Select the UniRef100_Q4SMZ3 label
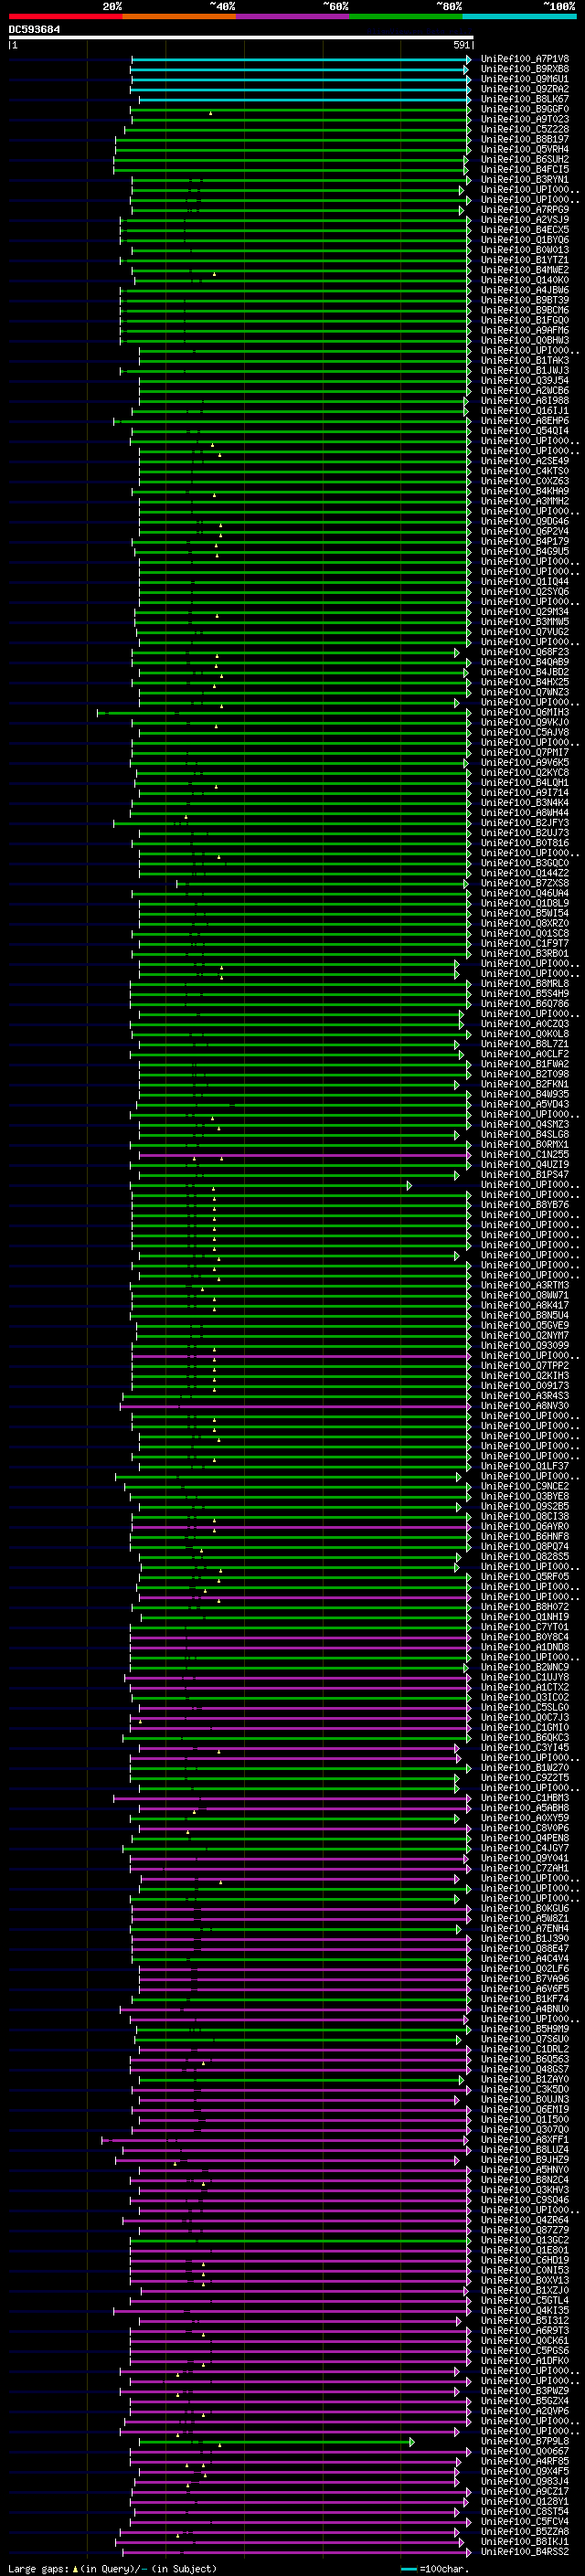Image resolution: width=585 pixels, height=2576 pixels. (x=525, y=1124)
